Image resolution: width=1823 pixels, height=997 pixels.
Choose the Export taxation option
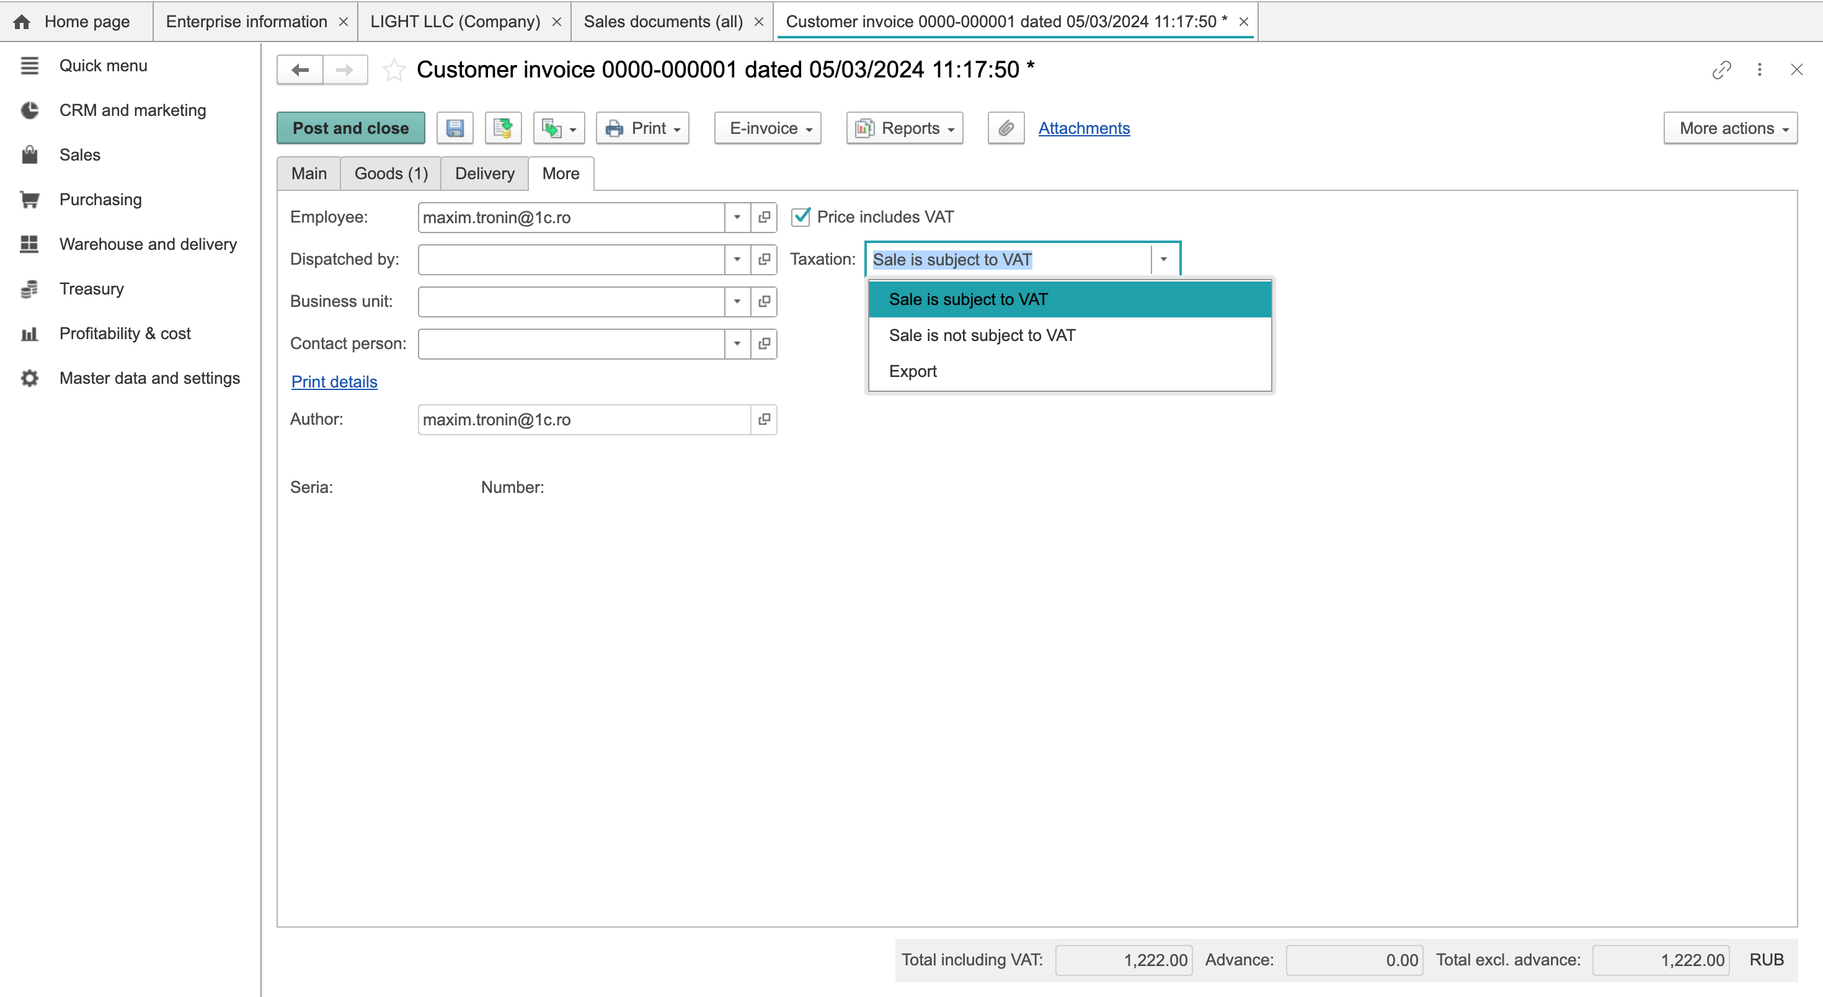(x=1070, y=371)
